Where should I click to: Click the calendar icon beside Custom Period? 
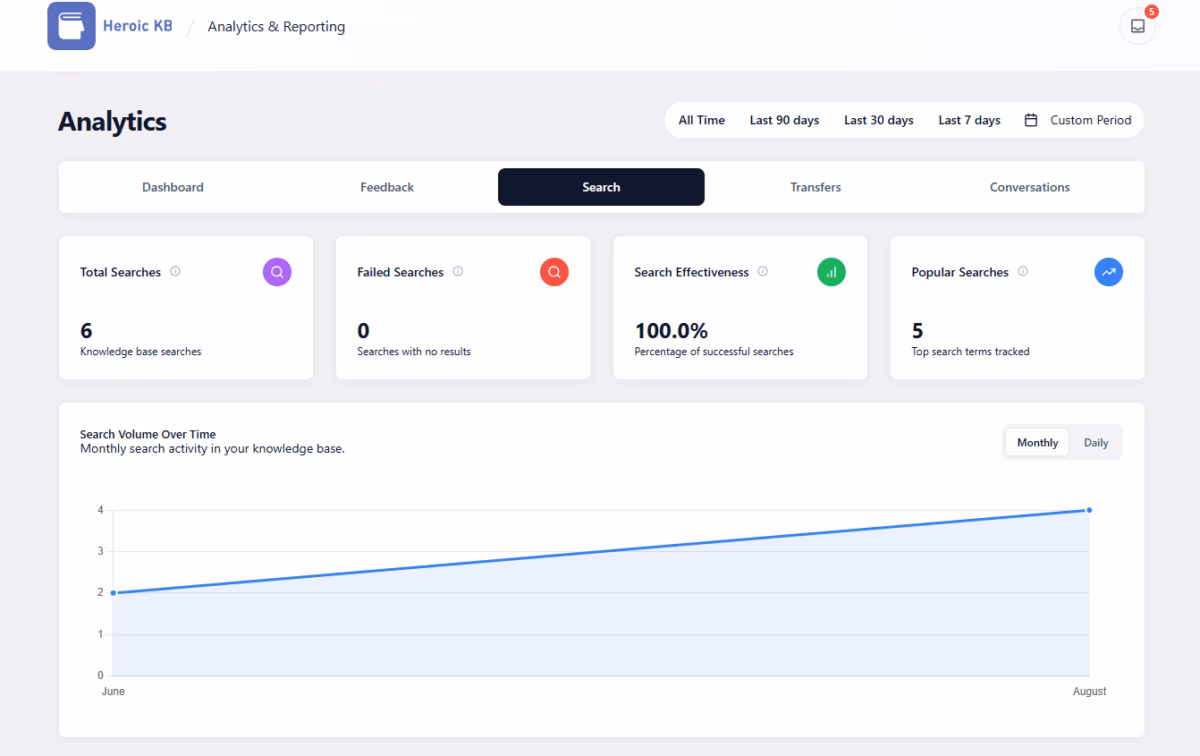(x=1029, y=119)
